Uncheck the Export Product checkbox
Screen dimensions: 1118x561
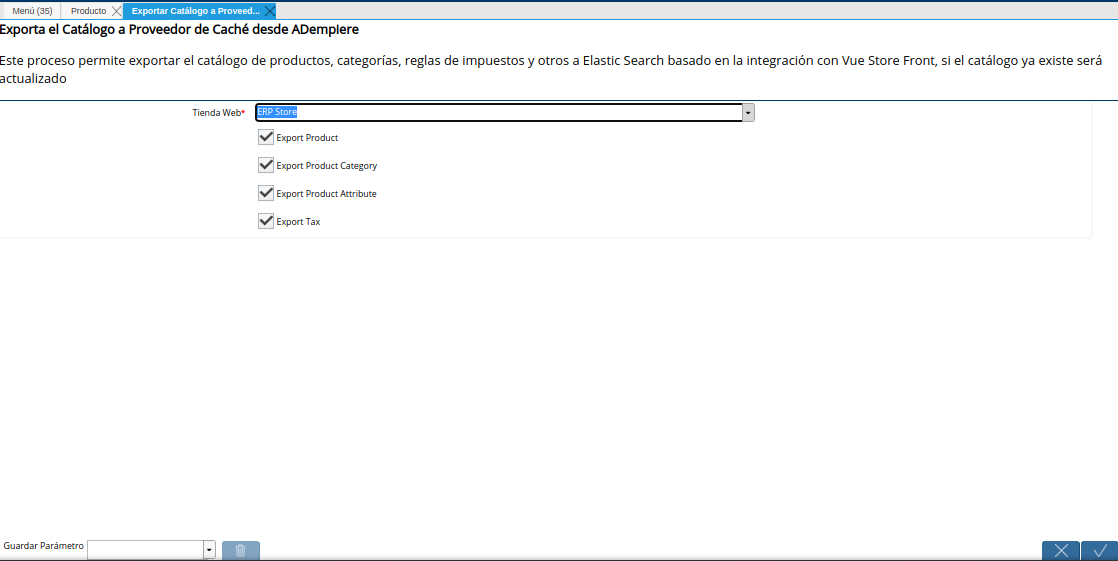point(266,137)
